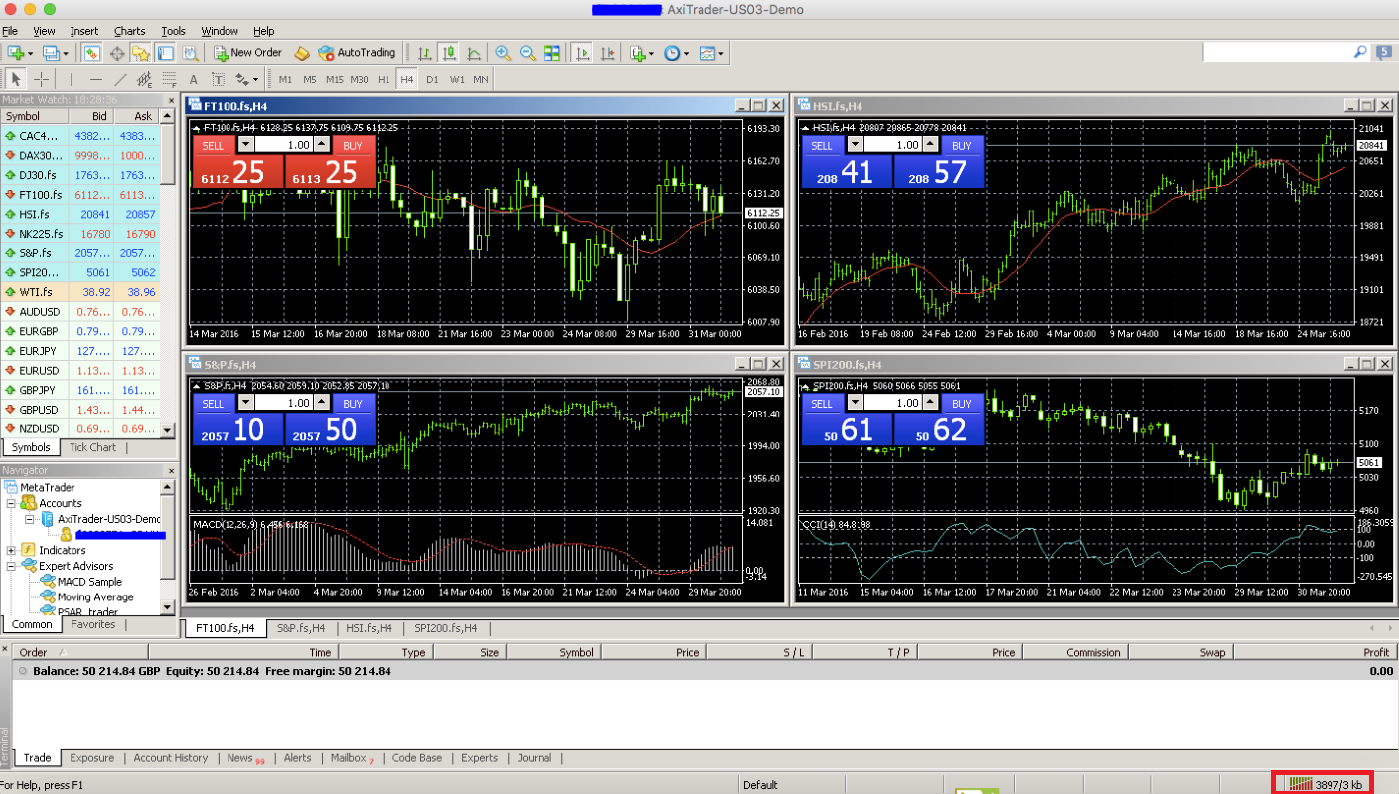Click the Tile Windows icon
This screenshot has height=794, width=1399.
[x=552, y=53]
